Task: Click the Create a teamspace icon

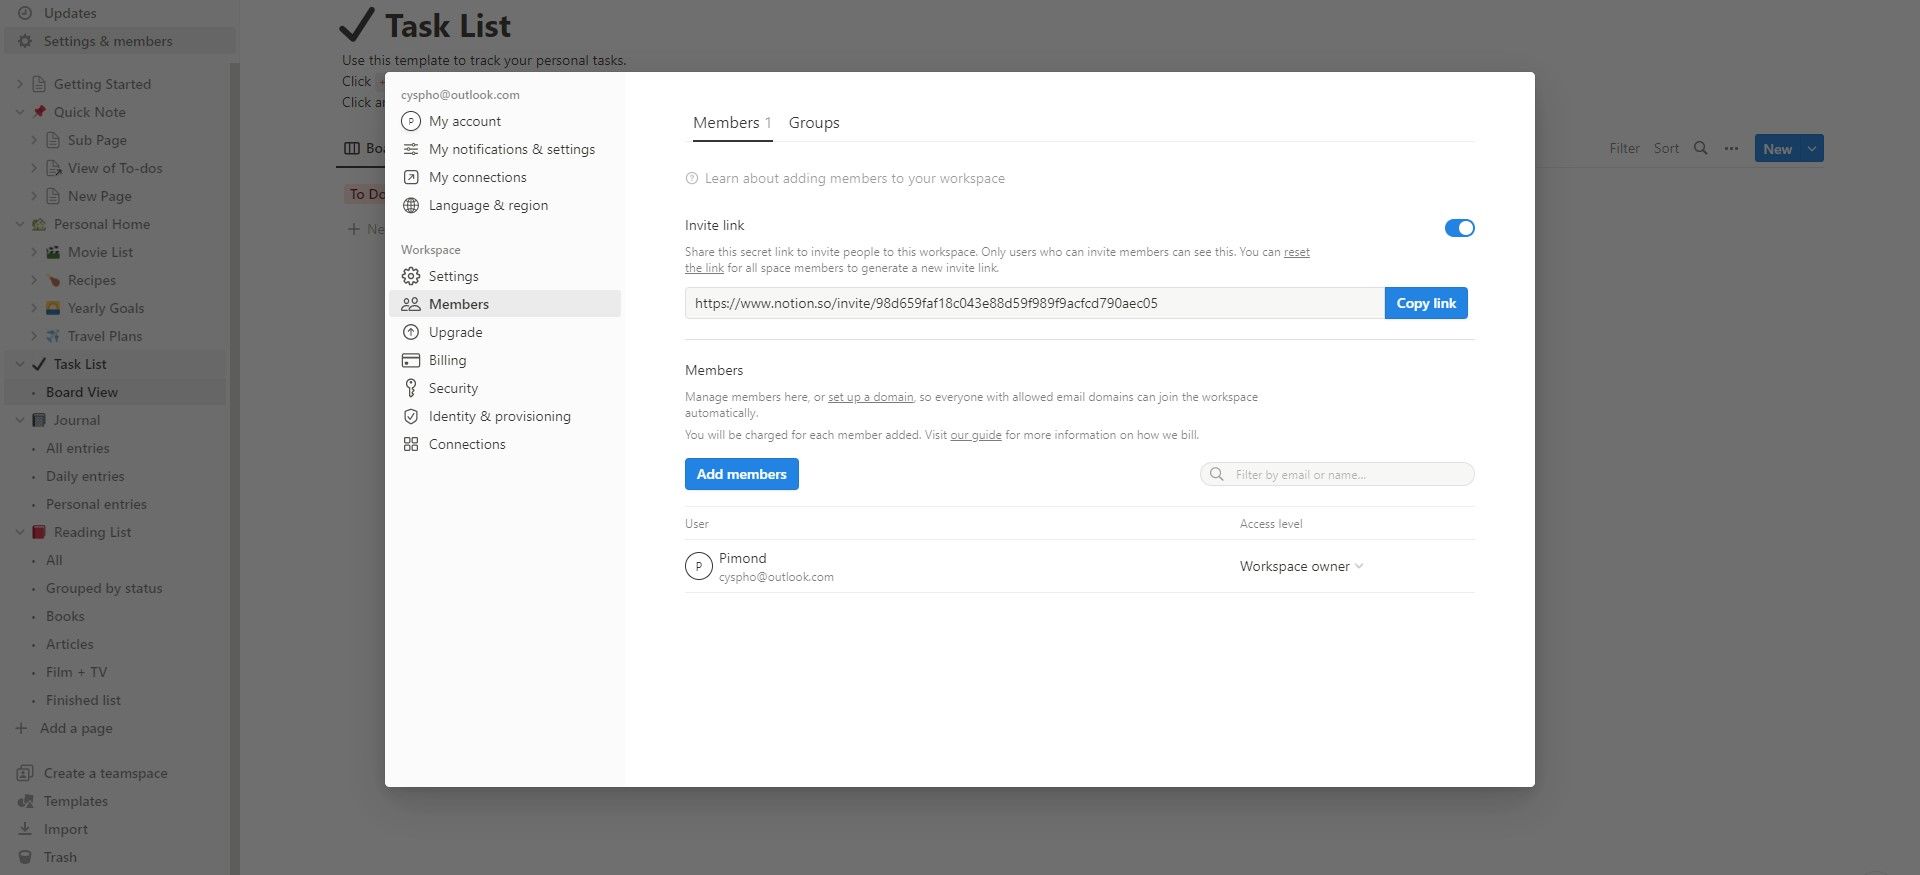Action: 25,773
